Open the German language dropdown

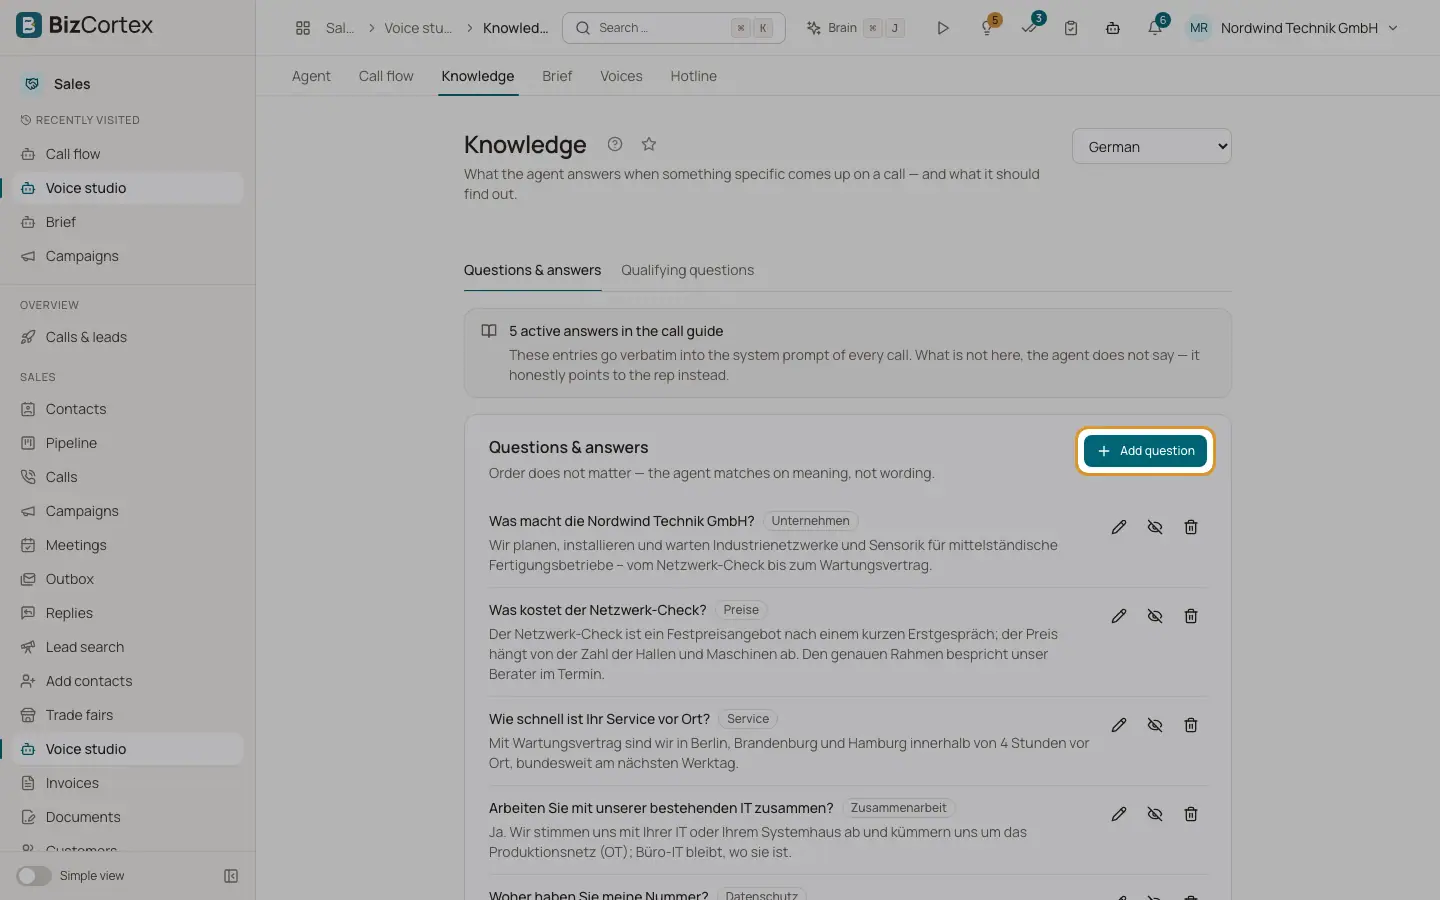pos(1152,146)
